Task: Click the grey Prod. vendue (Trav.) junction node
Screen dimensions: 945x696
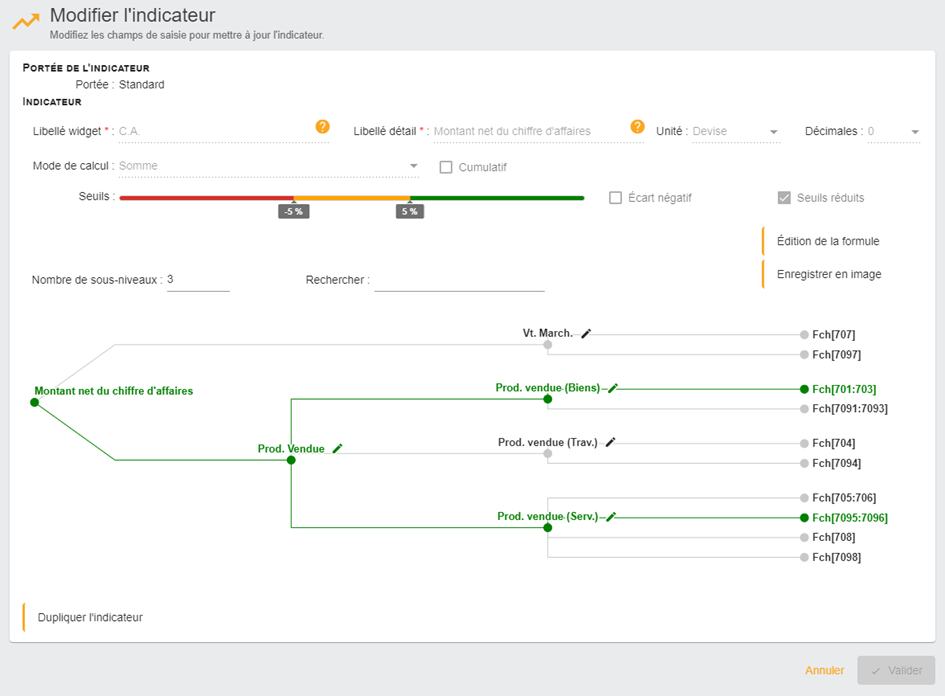Action: click(547, 454)
